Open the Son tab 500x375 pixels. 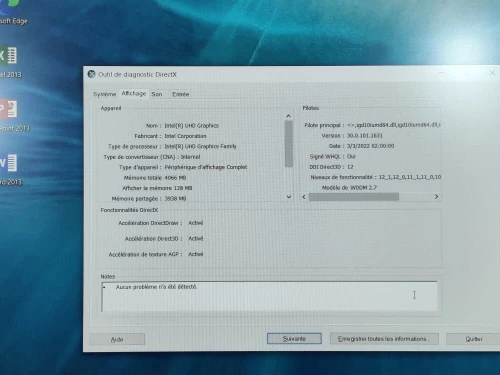pyautogui.click(x=157, y=94)
